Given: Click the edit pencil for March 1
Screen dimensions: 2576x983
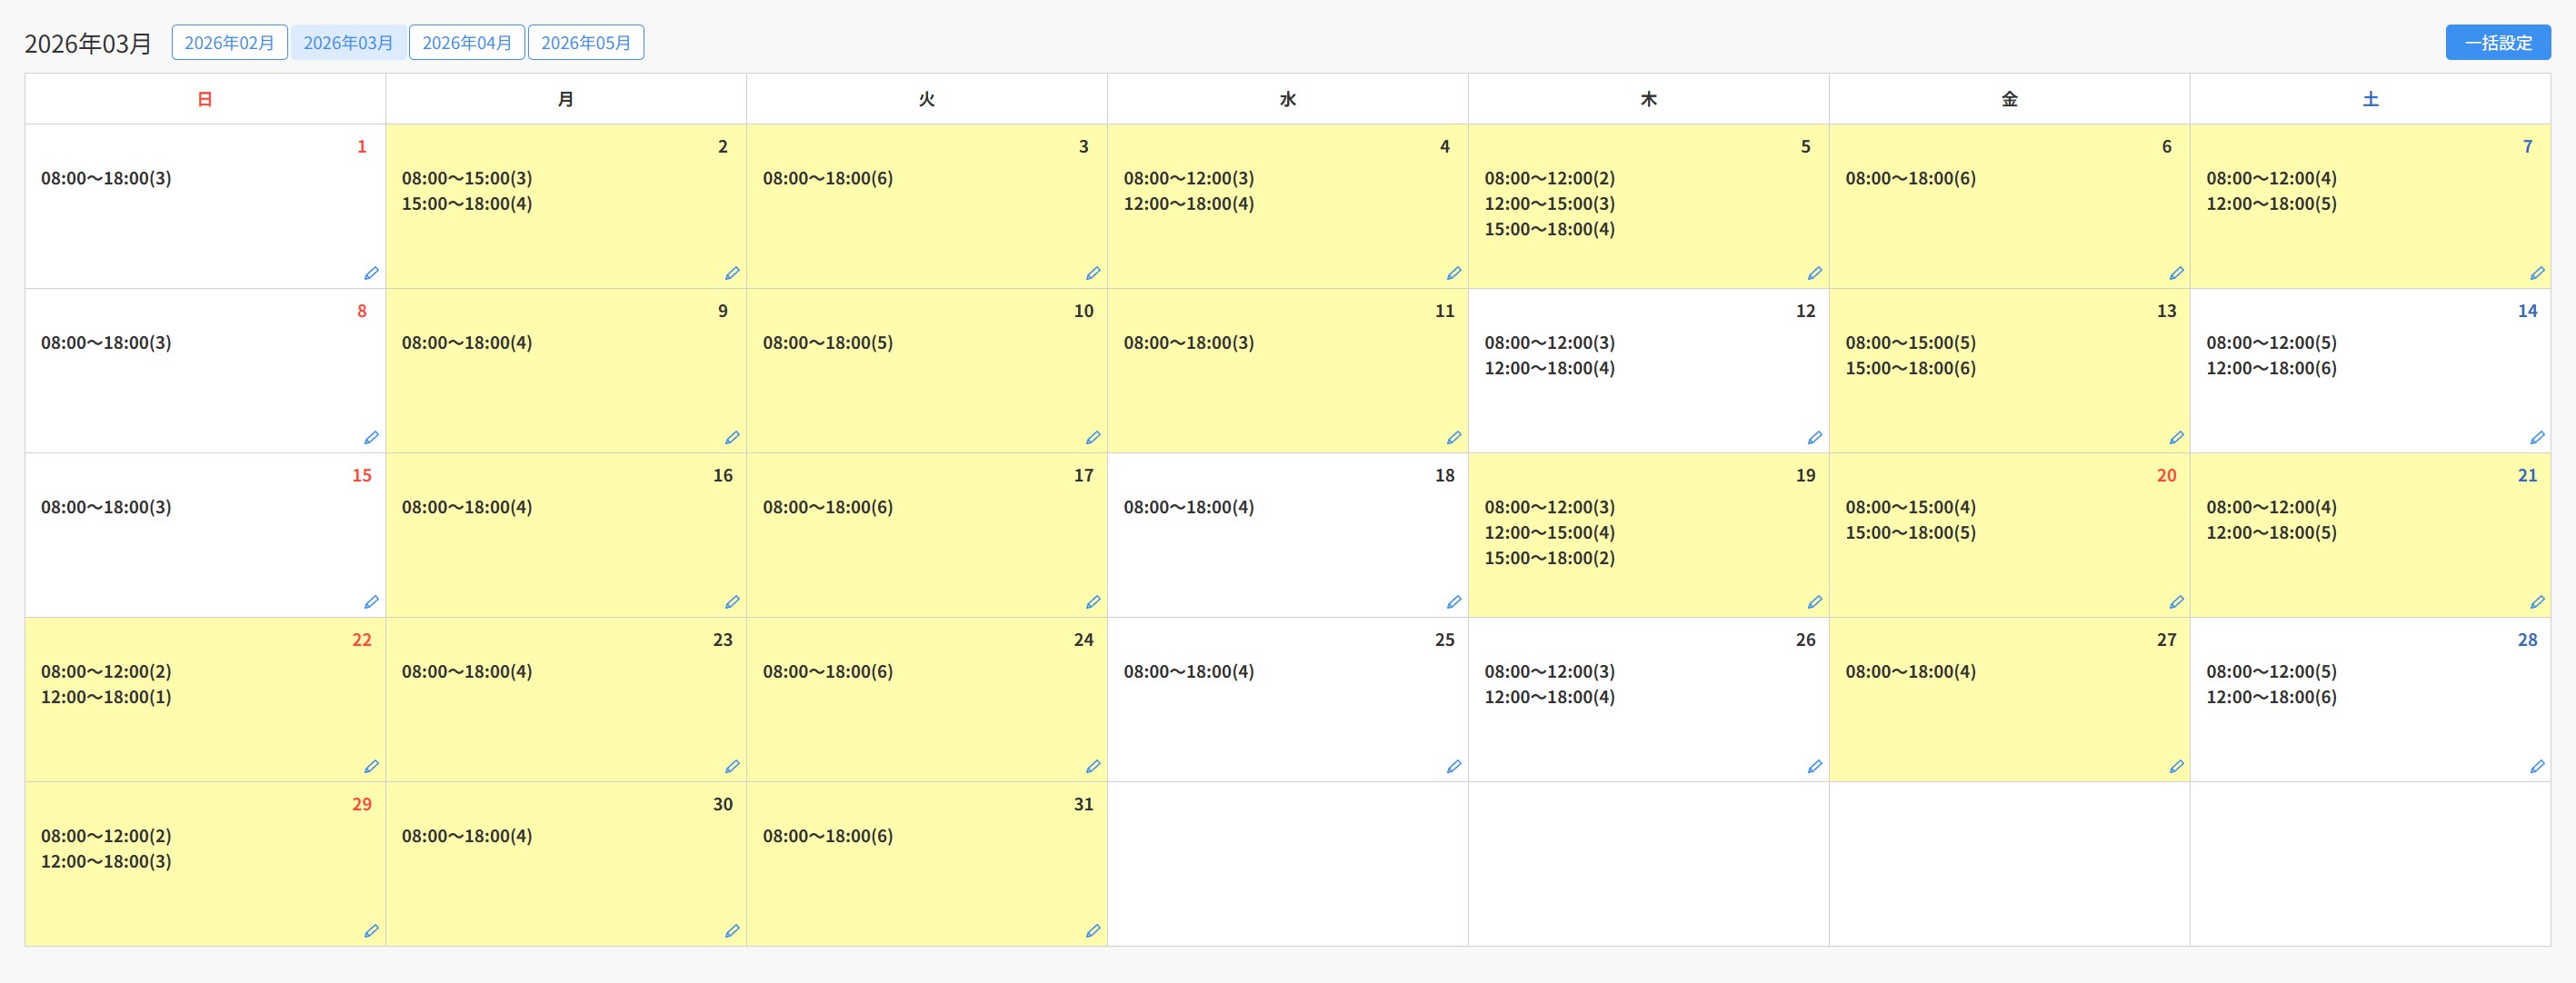Looking at the screenshot, I should point(371,273).
